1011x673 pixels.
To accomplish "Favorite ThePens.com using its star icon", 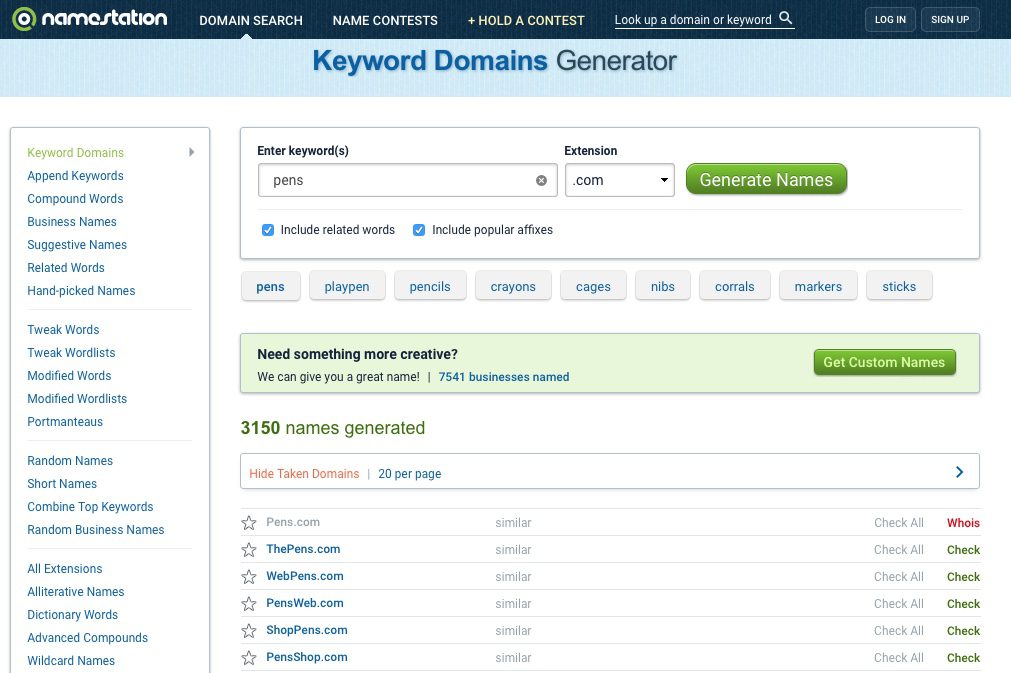I will point(249,550).
